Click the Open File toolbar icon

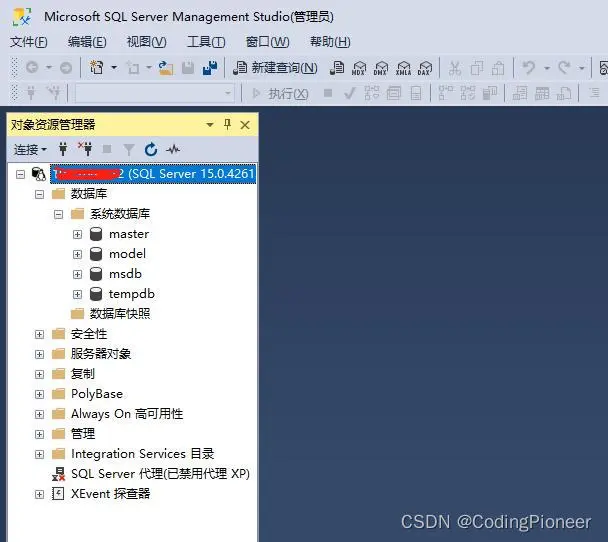click(x=166, y=68)
